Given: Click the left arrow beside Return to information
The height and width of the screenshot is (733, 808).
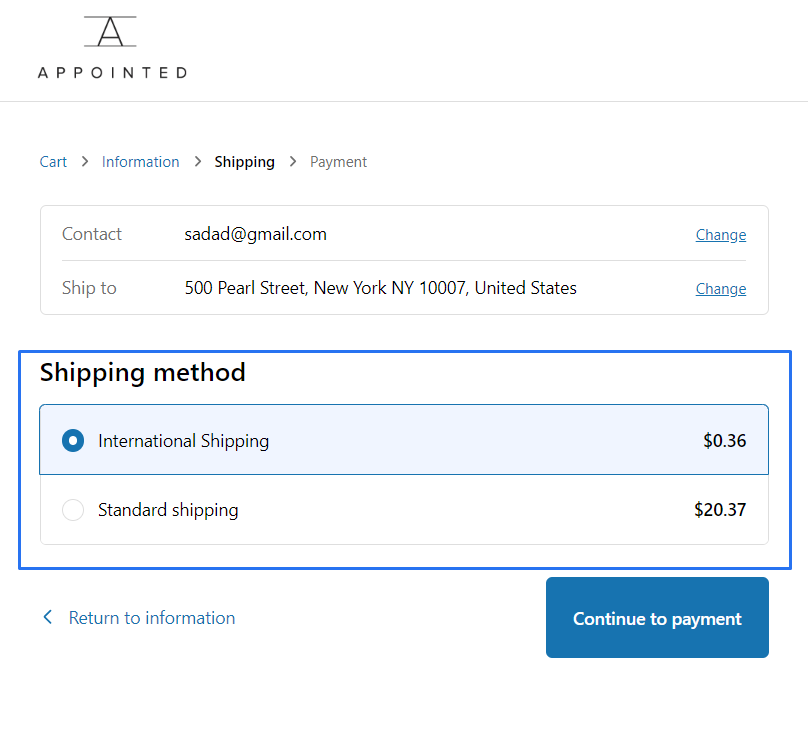Looking at the screenshot, I should pyautogui.click(x=47, y=618).
